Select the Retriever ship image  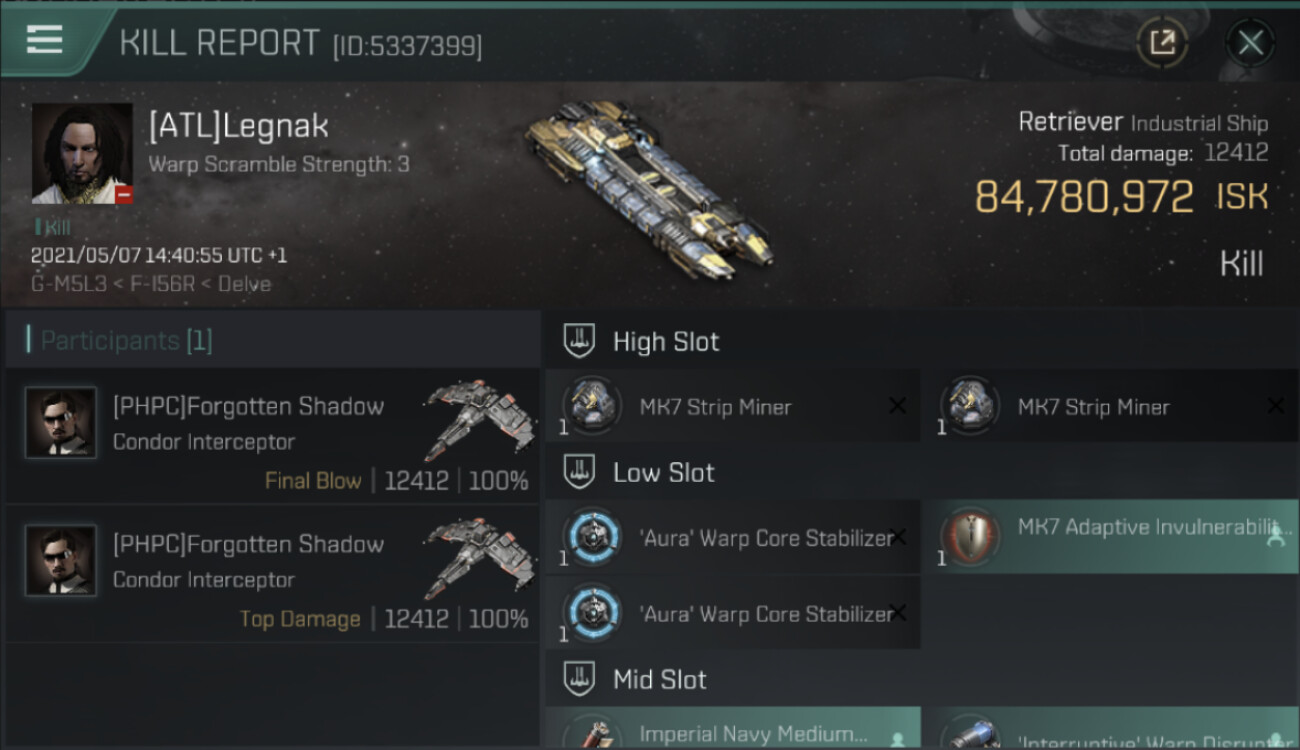pyautogui.click(x=648, y=193)
